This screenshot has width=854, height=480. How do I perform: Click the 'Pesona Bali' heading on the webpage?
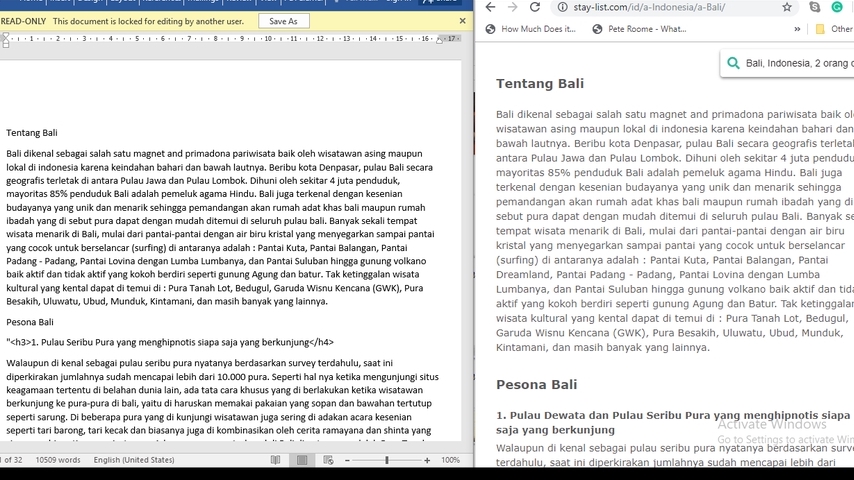(x=536, y=385)
